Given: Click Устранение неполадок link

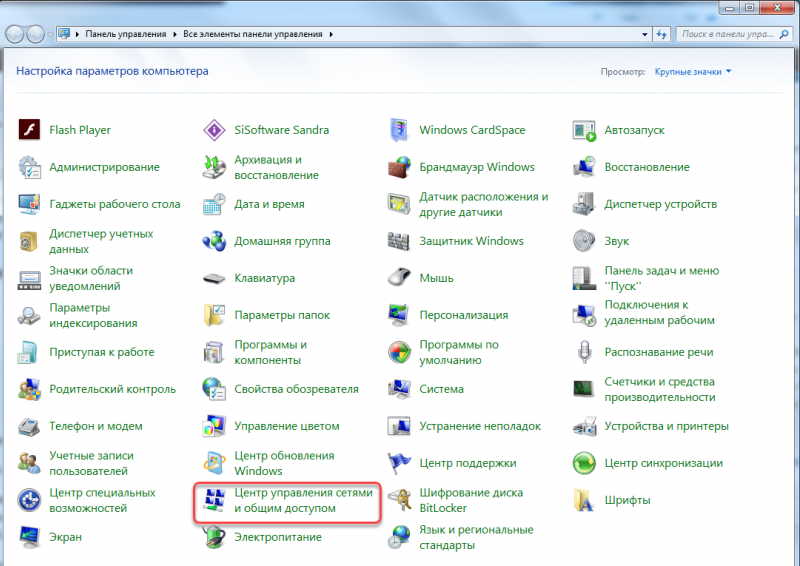Looking at the screenshot, I should (480, 426).
